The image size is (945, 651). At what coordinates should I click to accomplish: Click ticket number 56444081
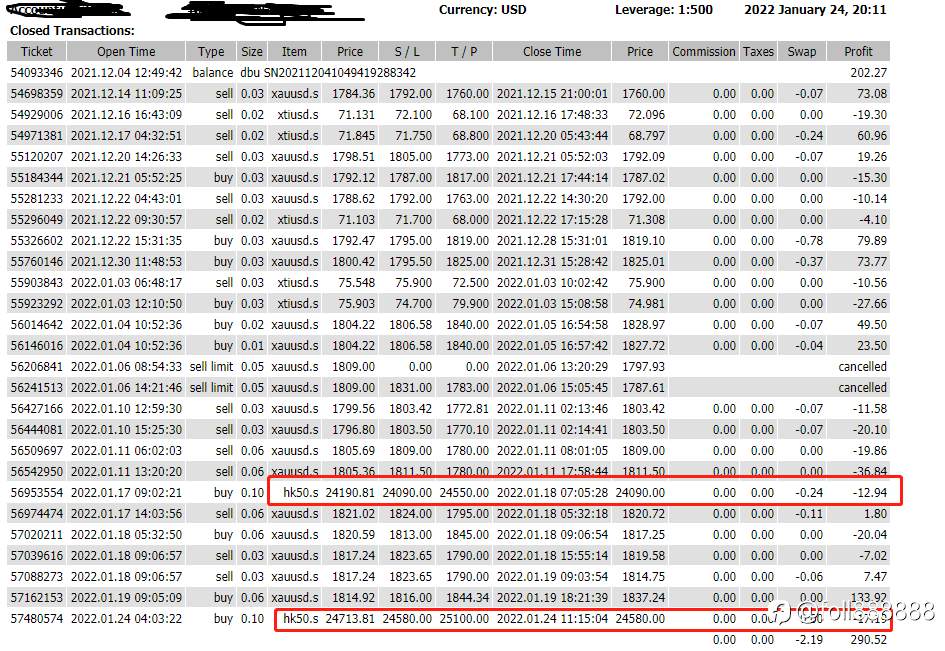tap(36, 430)
